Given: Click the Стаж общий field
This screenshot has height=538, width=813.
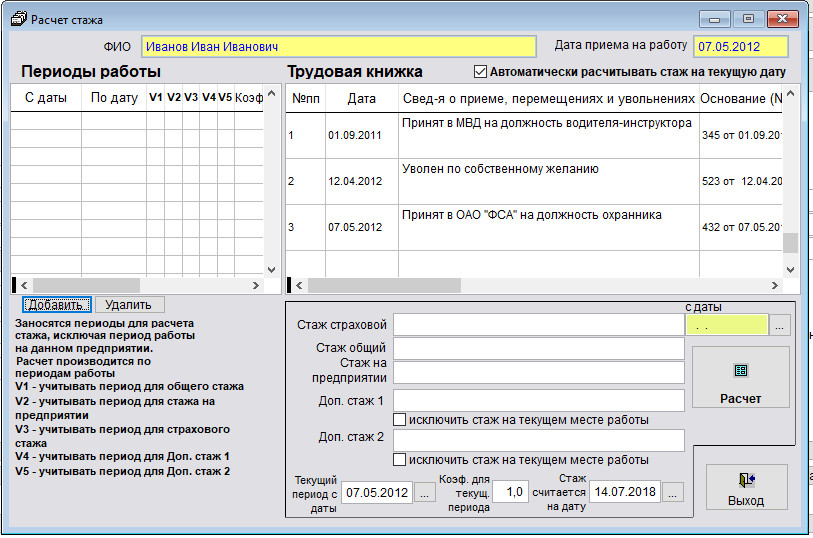Looking at the screenshot, I should coord(538,349).
